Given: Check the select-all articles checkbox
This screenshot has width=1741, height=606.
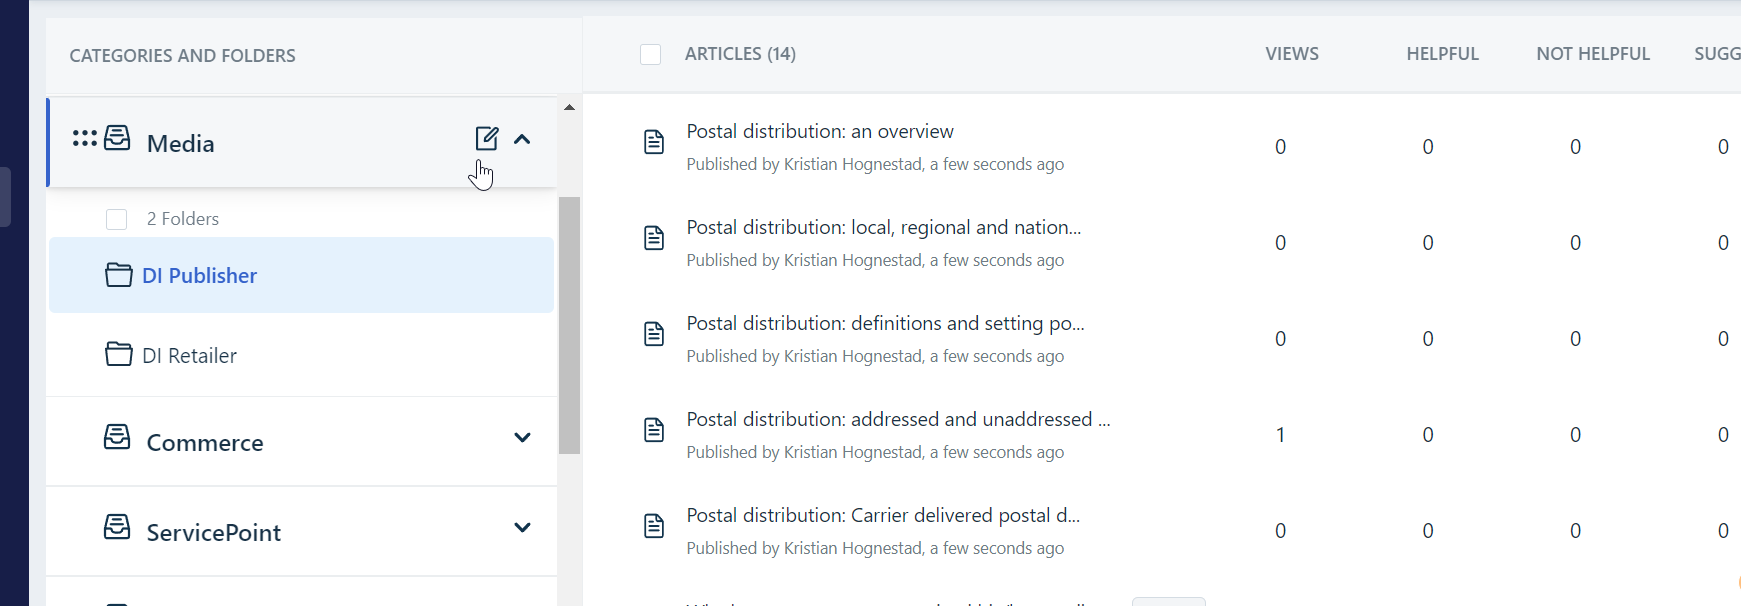Looking at the screenshot, I should [651, 54].
